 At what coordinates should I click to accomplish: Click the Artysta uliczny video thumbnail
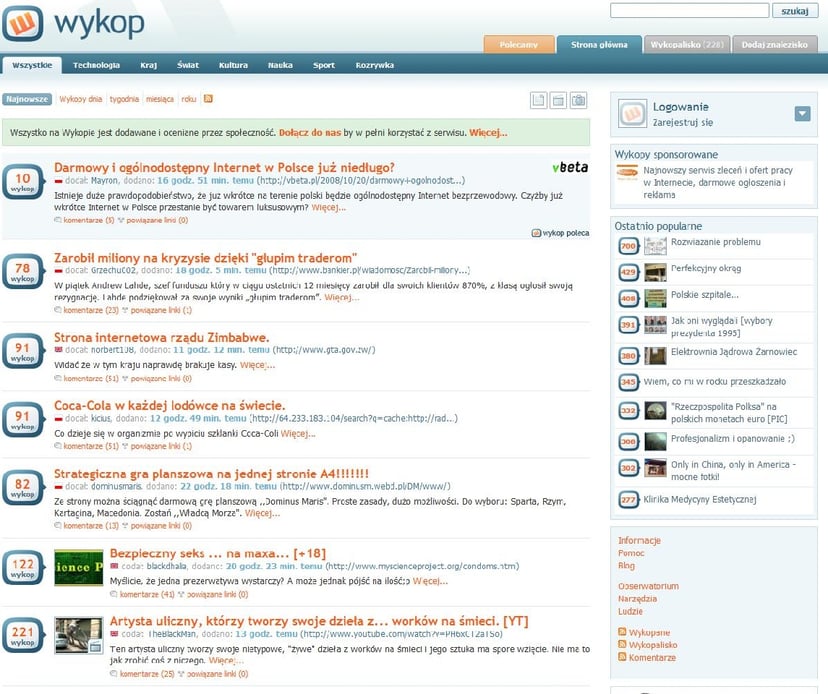pos(79,635)
